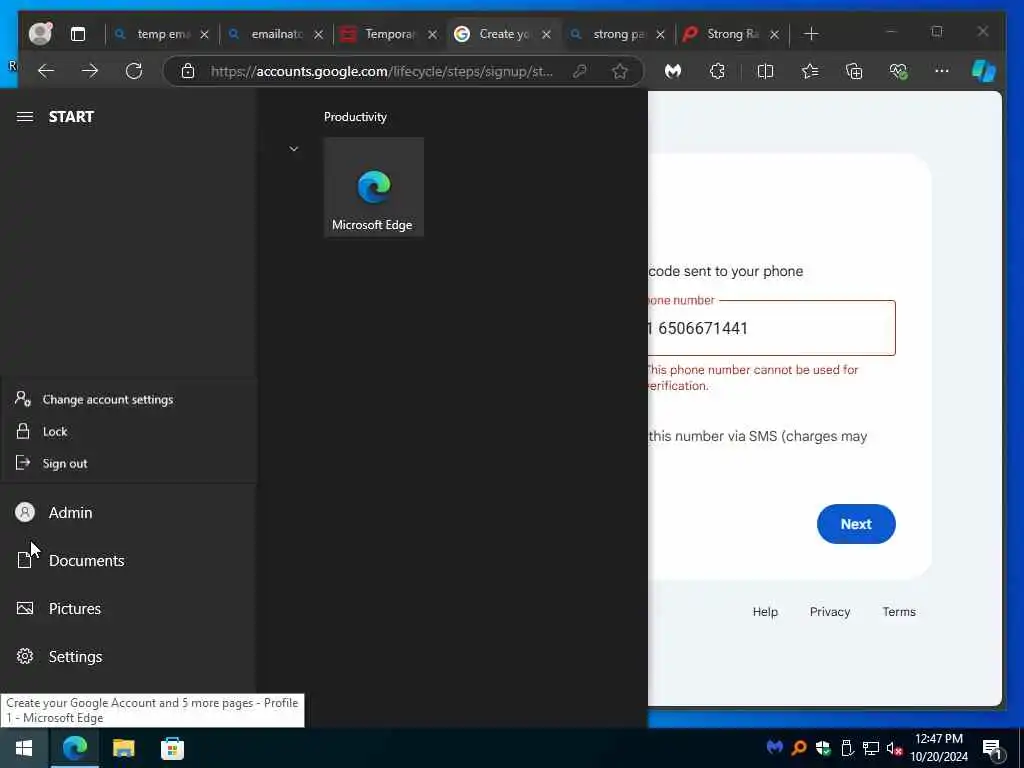1024x768 pixels.
Task: Toggle the tab actions menu icon
Action: click(78, 34)
